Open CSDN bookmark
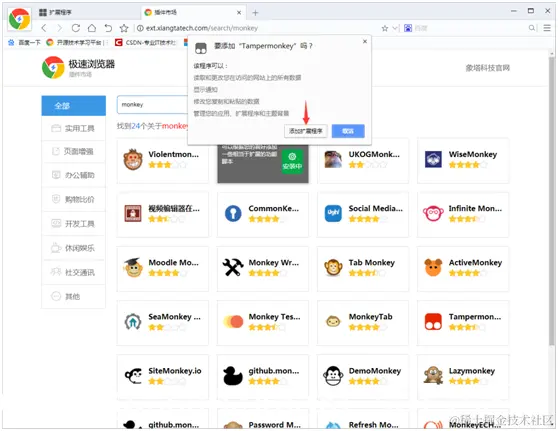This screenshot has width=558, height=431. click(145, 43)
